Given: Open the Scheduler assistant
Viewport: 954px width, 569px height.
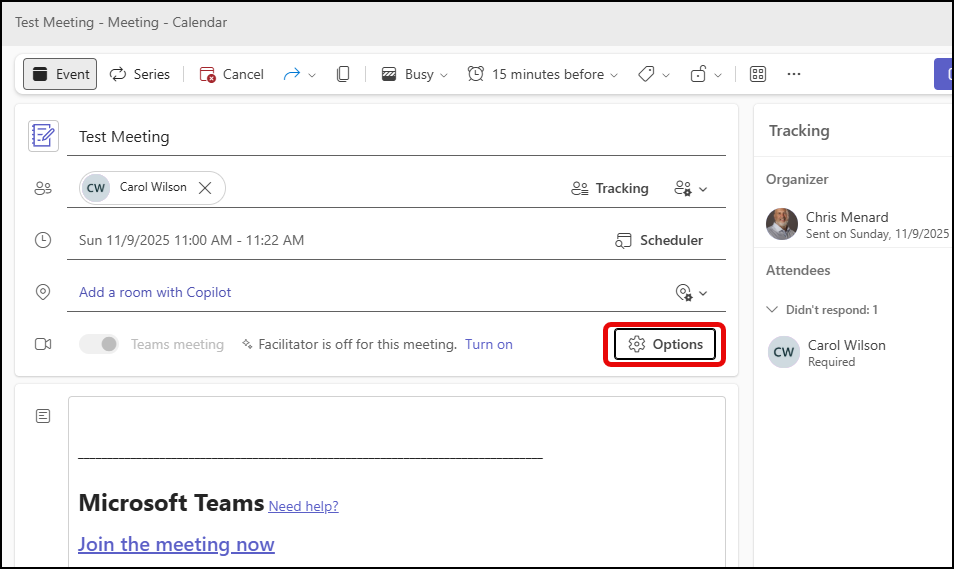Looking at the screenshot, I should click(659, 240).
